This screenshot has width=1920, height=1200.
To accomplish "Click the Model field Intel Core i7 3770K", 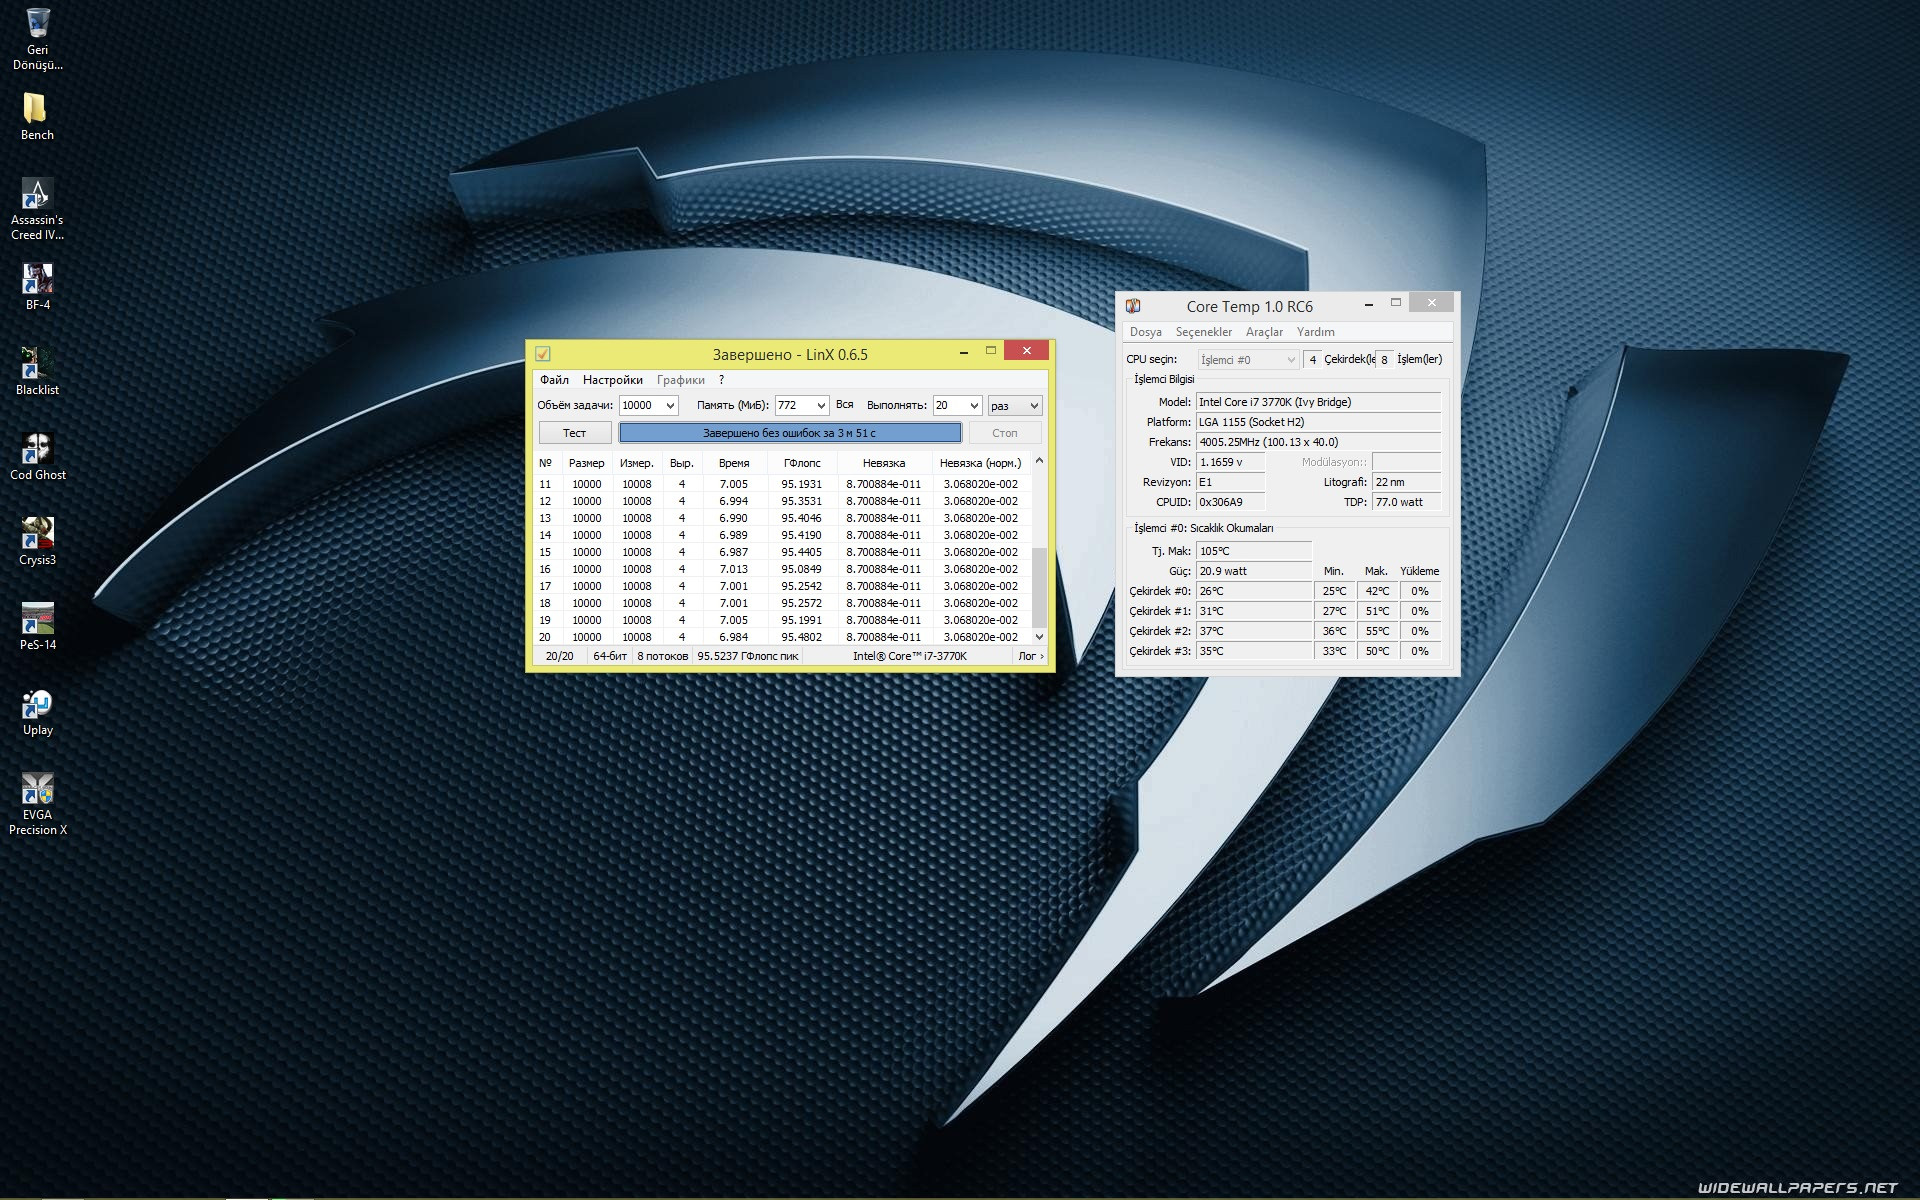I will tap(1318, 402).
